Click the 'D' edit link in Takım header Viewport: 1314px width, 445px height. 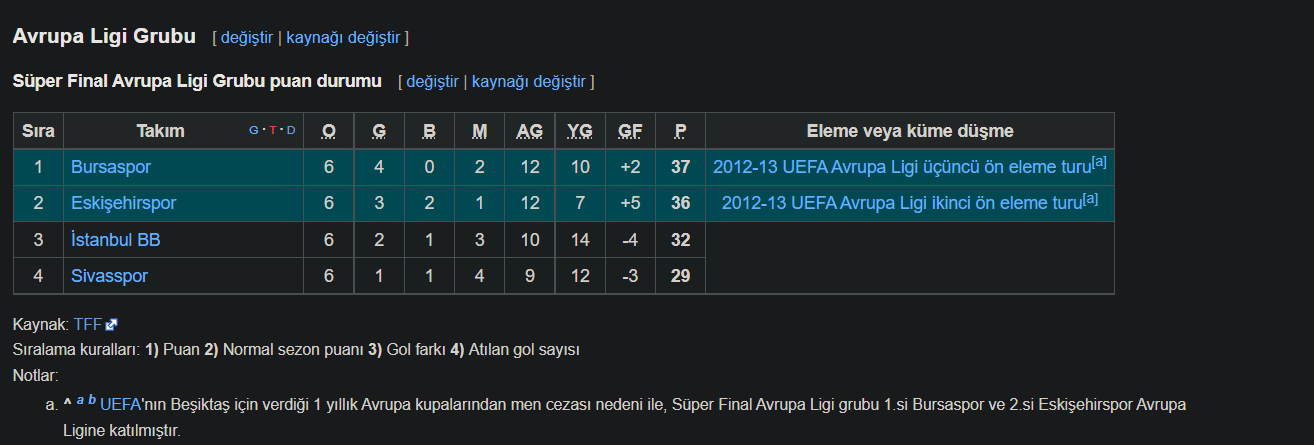[291, 131]
